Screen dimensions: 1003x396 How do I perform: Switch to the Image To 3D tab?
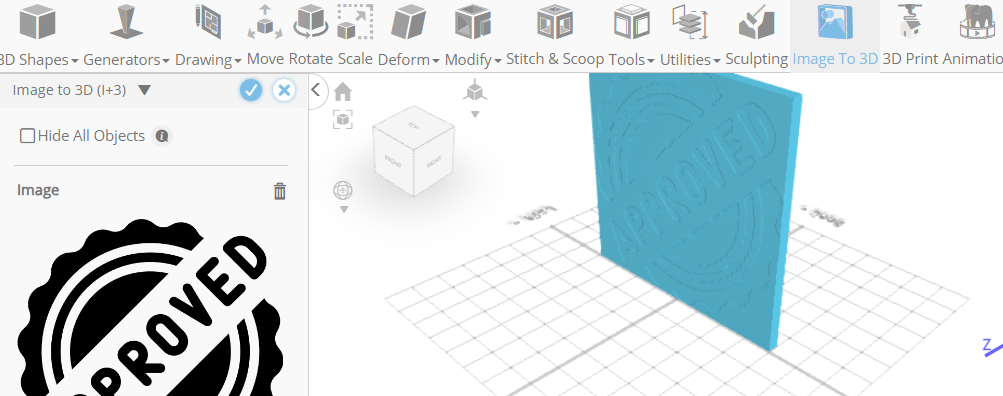(835, 35)
